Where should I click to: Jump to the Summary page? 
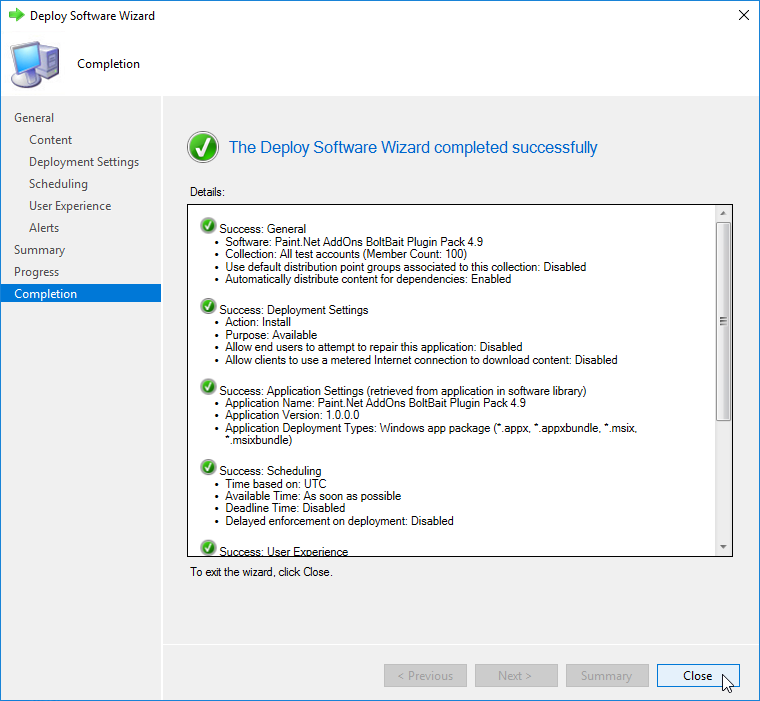[39, 250]
